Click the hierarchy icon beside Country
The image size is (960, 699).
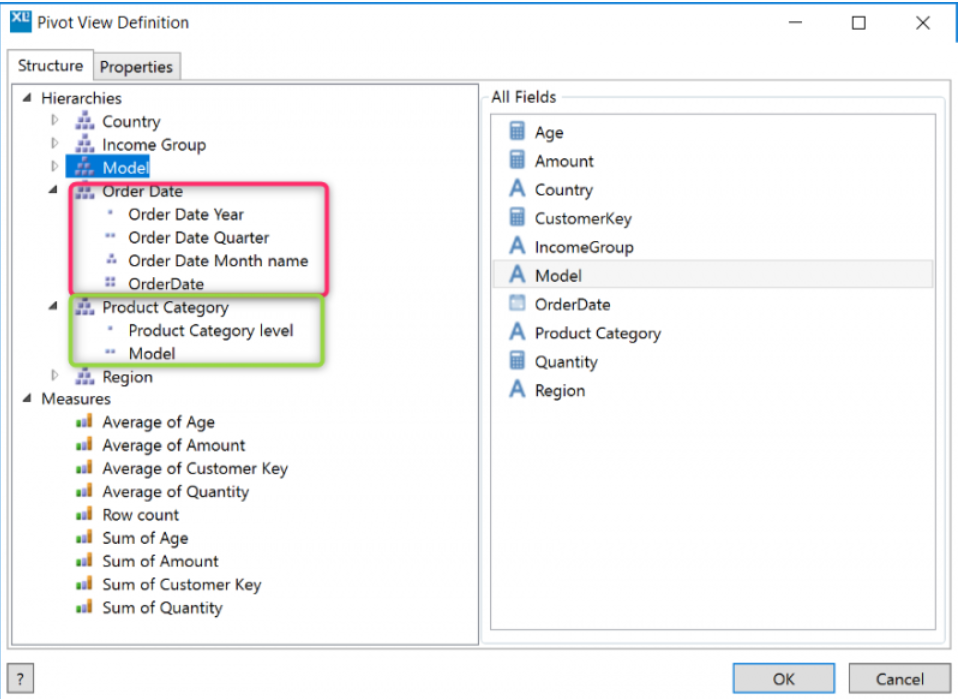point(85,121)
